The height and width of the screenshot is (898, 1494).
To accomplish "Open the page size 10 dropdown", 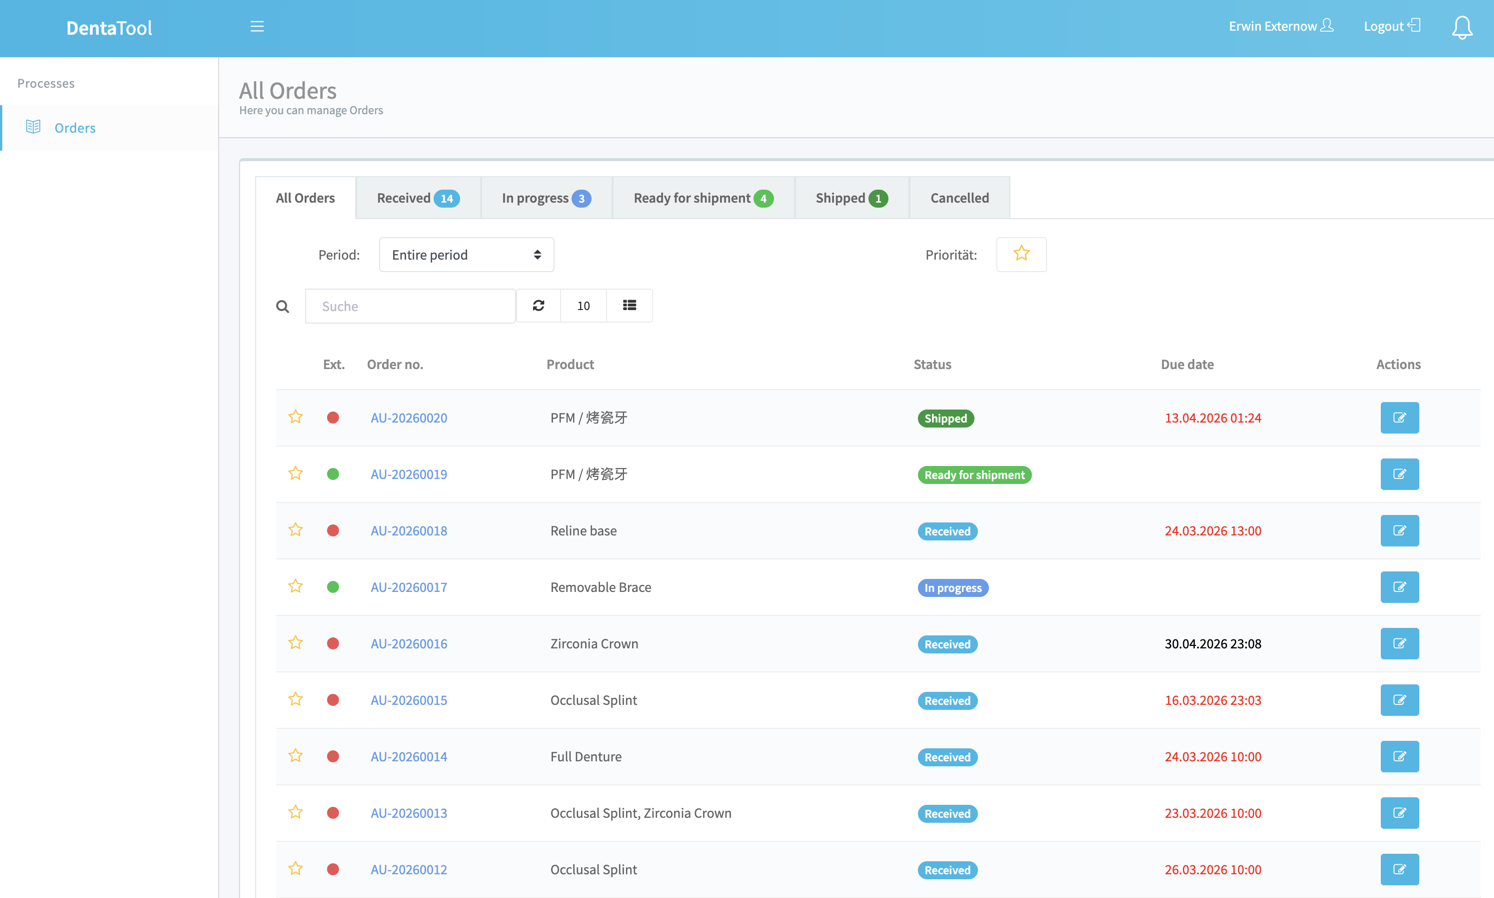I will point(583,306).
